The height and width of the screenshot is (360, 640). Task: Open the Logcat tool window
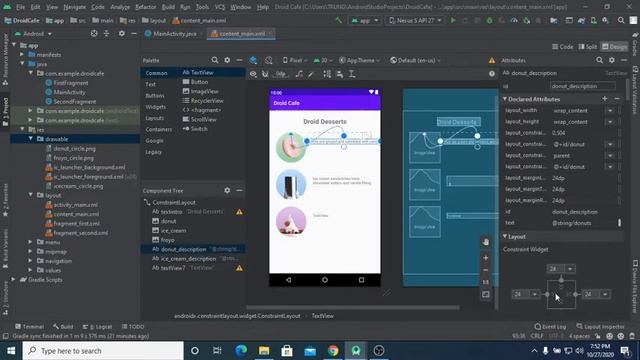pyautogui.click(x=98, y=327)
